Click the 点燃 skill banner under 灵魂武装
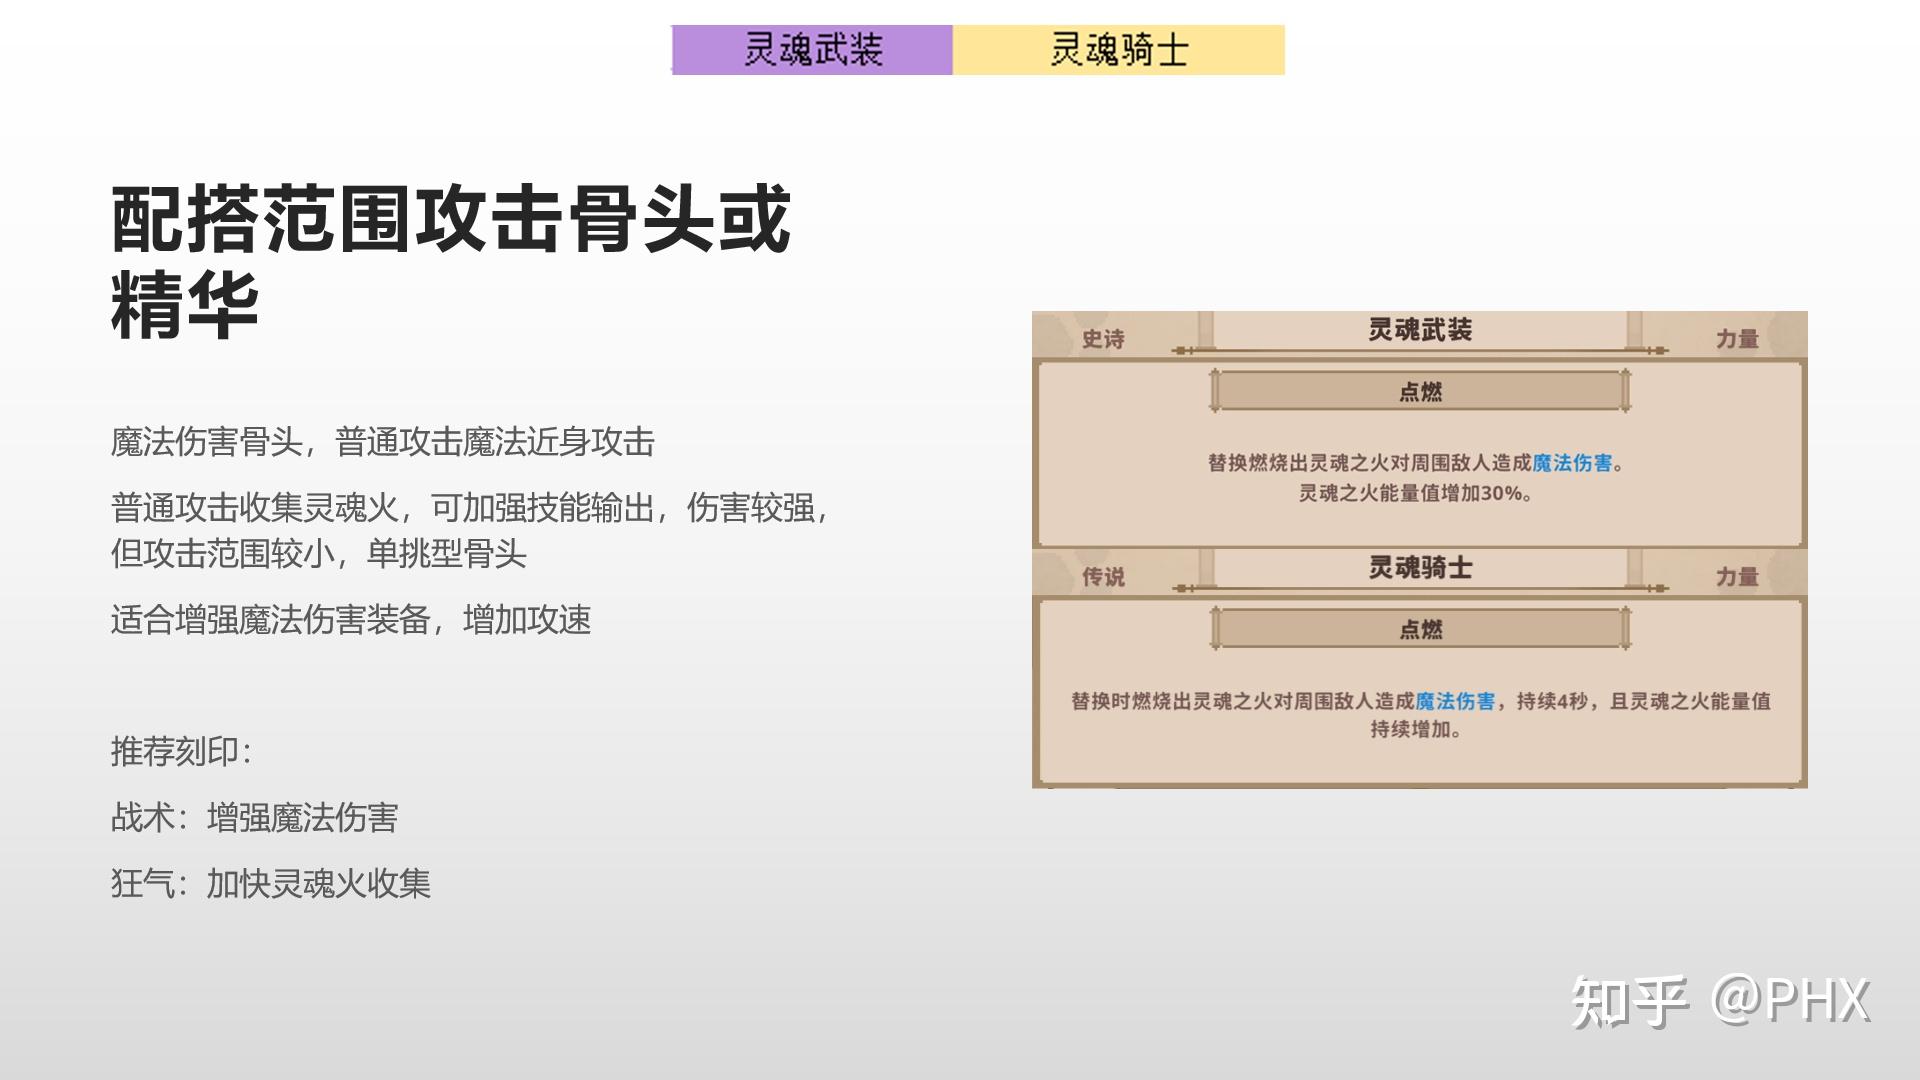This screenshot has width=1920, height=1080. pos(1420,391)
